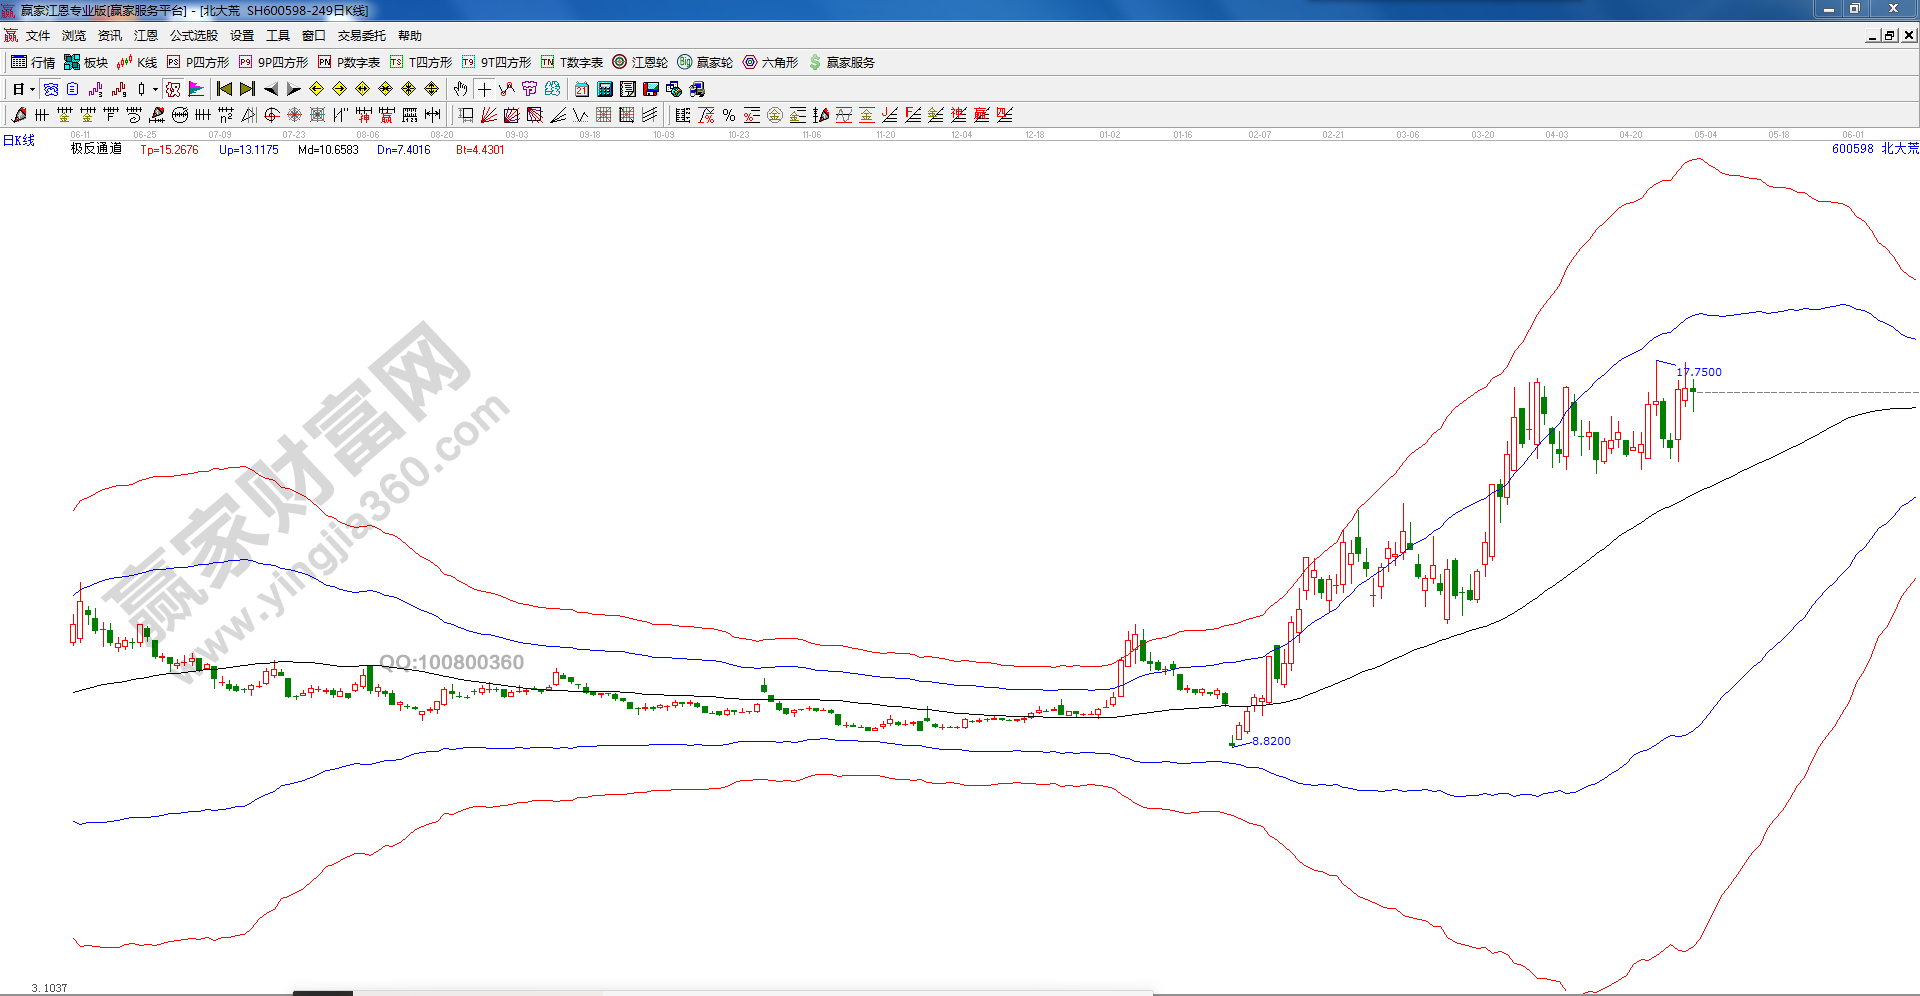Open the 六角形 hexagon chart tool

pyautogui.click(x=770, y=62)
